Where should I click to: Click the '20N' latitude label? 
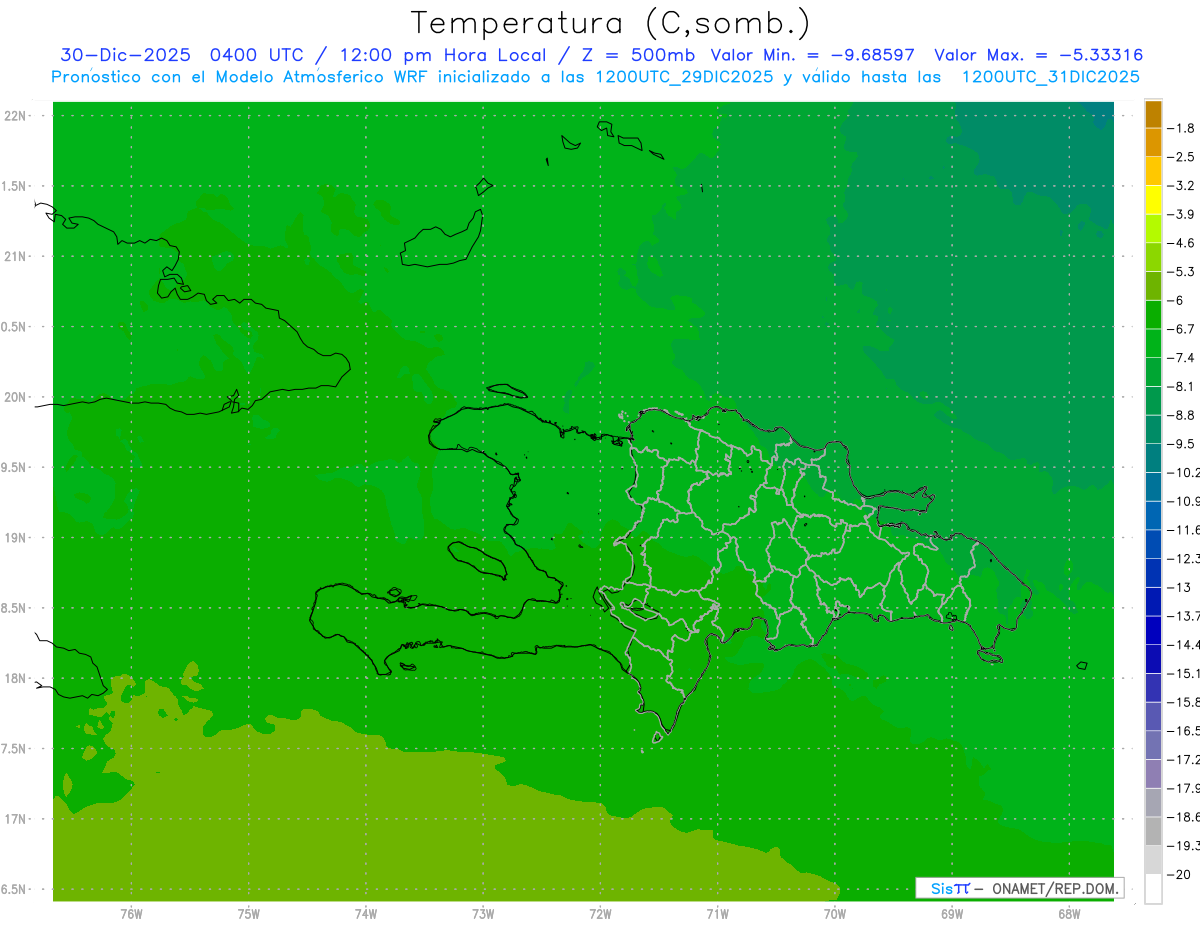[x=16, y=397]
